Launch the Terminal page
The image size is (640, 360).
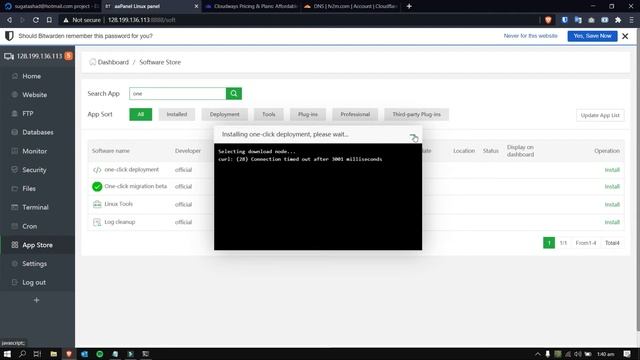click(x=35, y=207)
